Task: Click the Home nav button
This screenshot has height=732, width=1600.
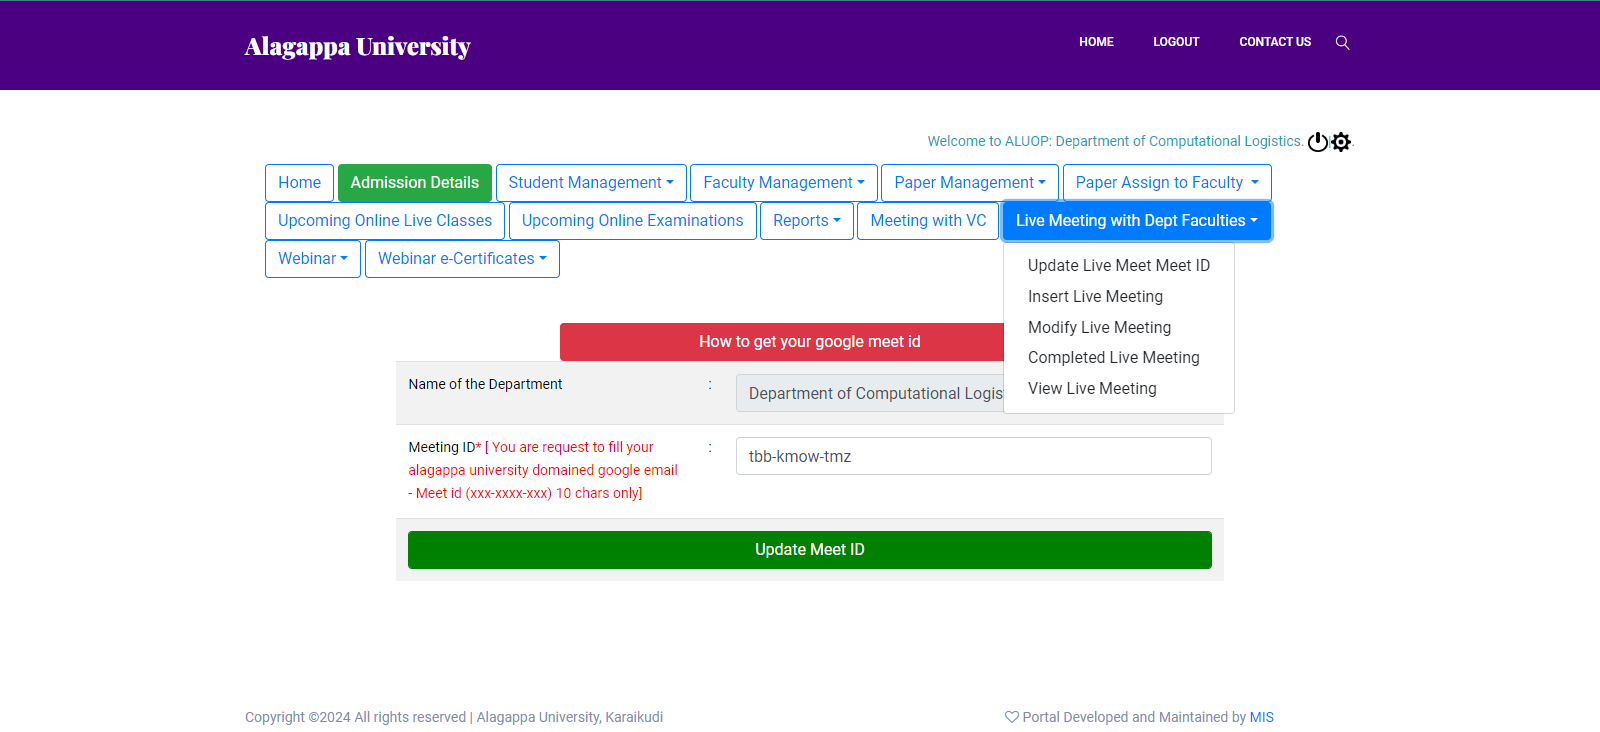Action: coord(299,183)
